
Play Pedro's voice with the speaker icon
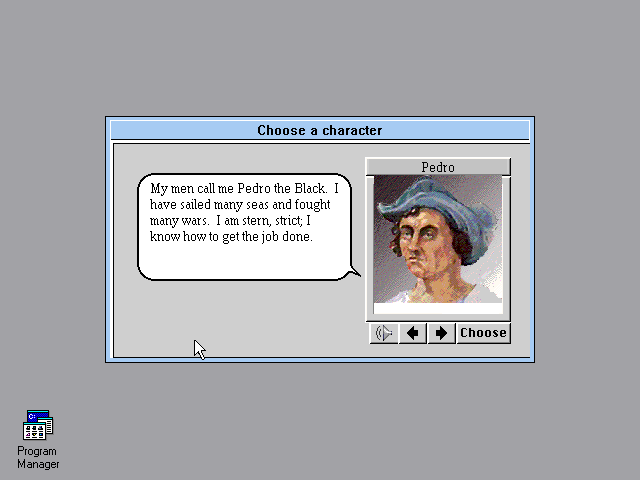click(384, 333)
